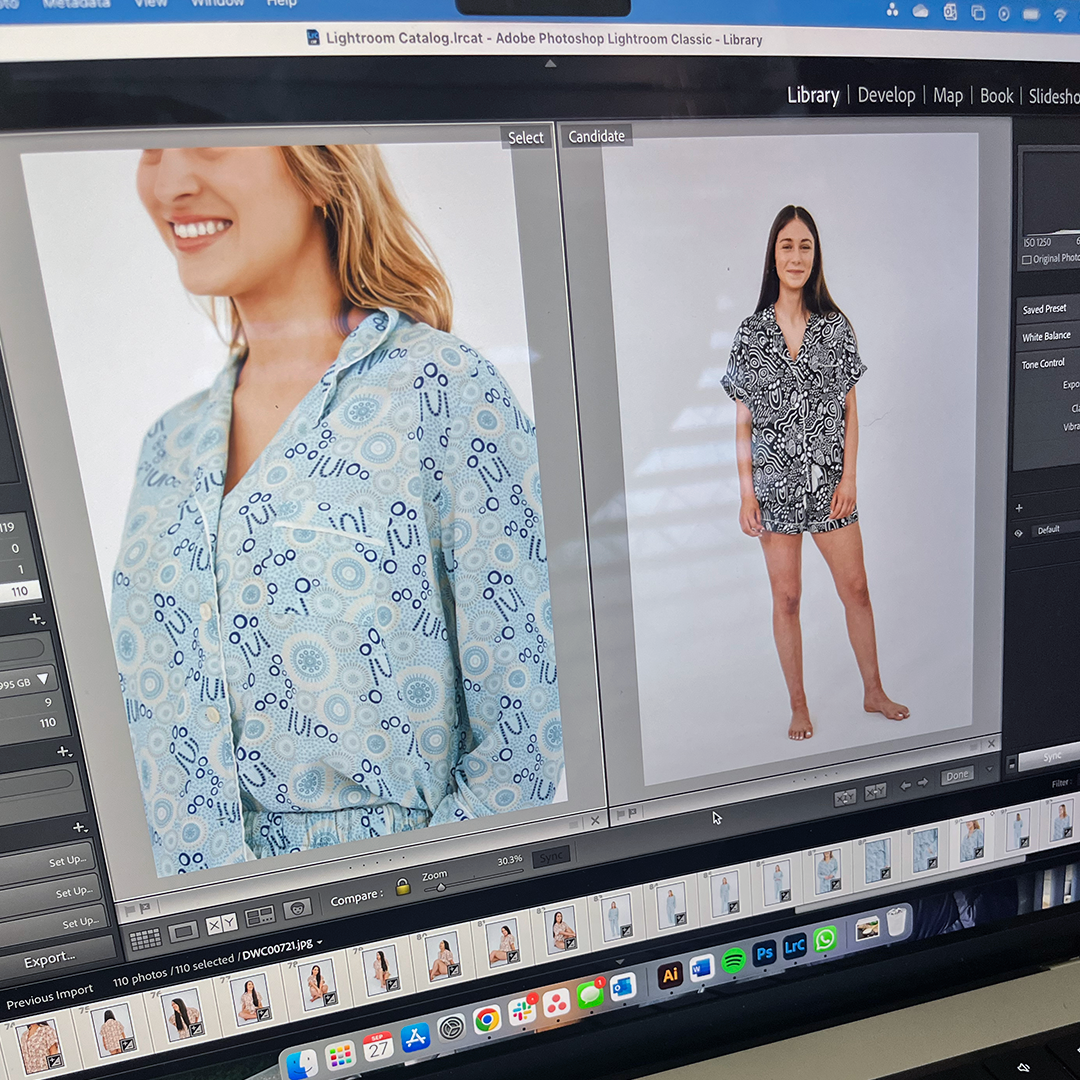
Task: Toggle the Compare link focus lock
Action: coord(403,886)
